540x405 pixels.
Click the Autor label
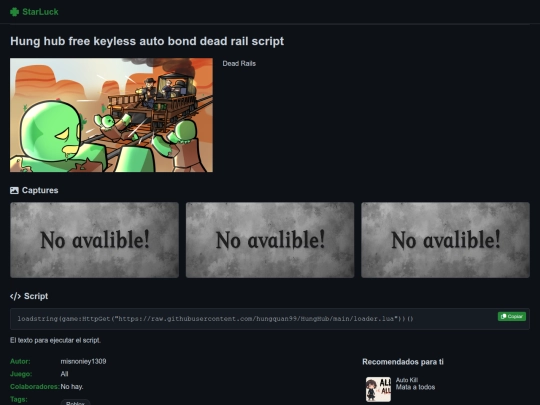20,361
